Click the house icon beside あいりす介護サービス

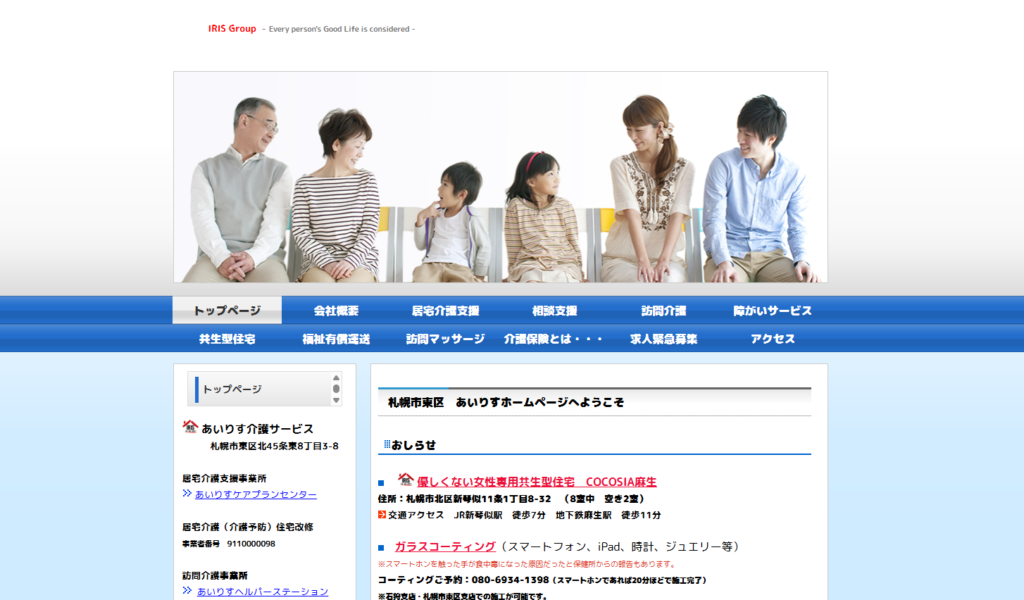pos(190,427)
